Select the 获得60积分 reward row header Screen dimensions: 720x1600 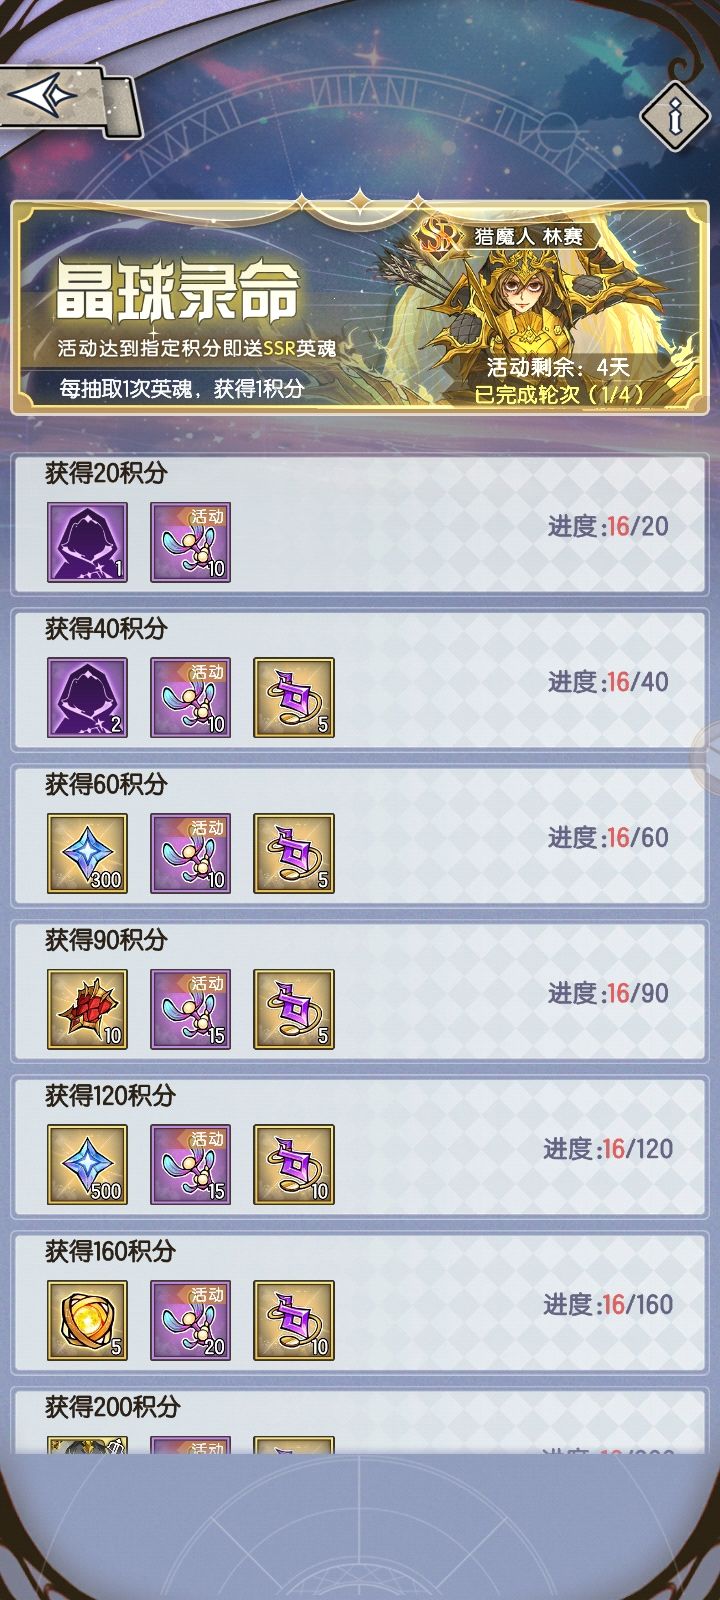(x=106, y=784)
